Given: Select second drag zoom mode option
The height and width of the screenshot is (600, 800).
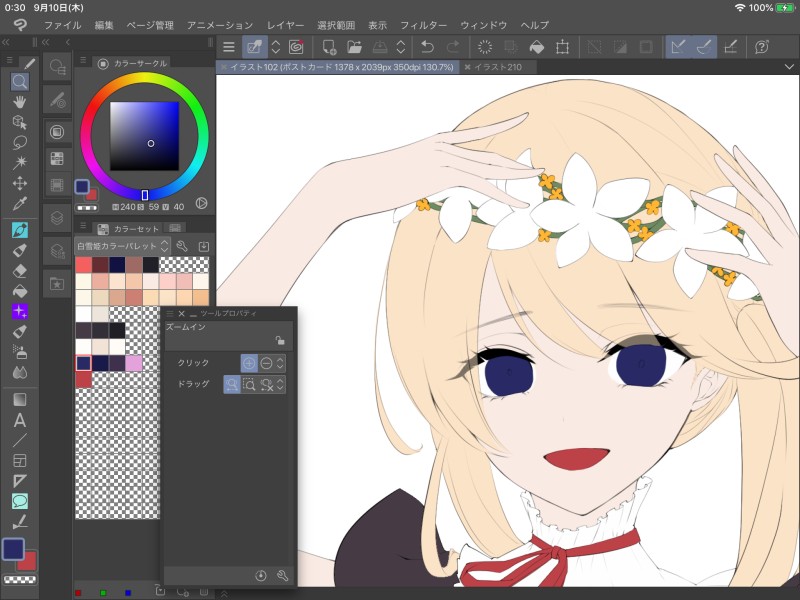Looking at the screenshot, I should coord(249,384).
